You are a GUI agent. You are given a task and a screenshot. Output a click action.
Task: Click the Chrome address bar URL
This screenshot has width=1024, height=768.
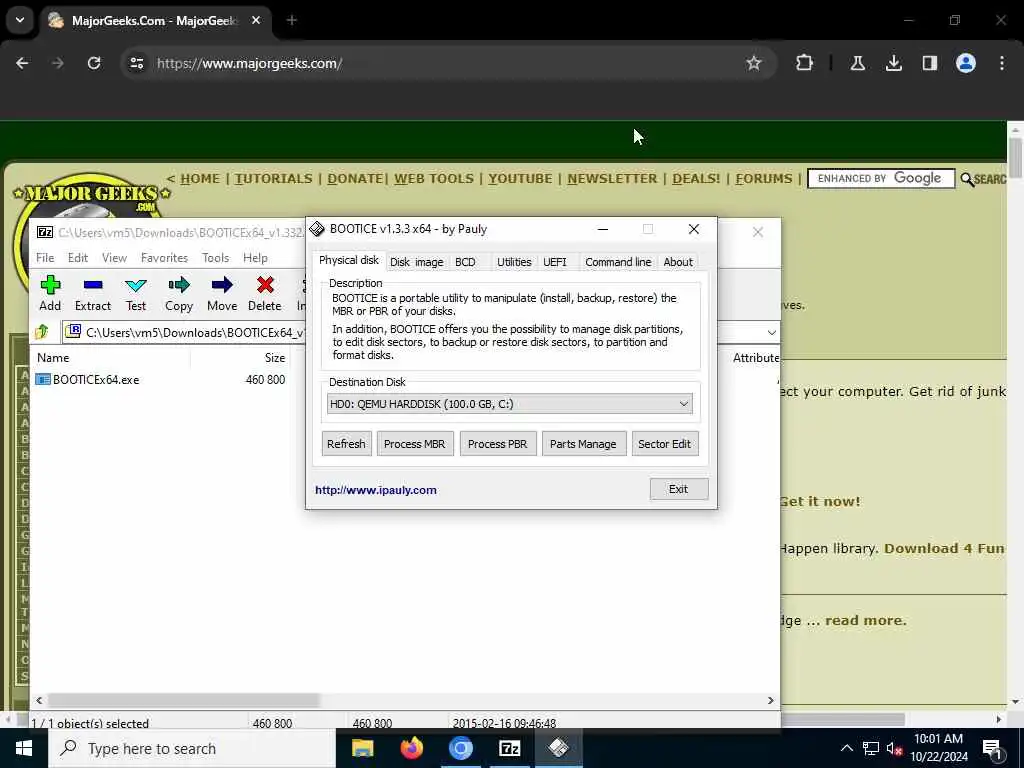[x=249, y=63]
